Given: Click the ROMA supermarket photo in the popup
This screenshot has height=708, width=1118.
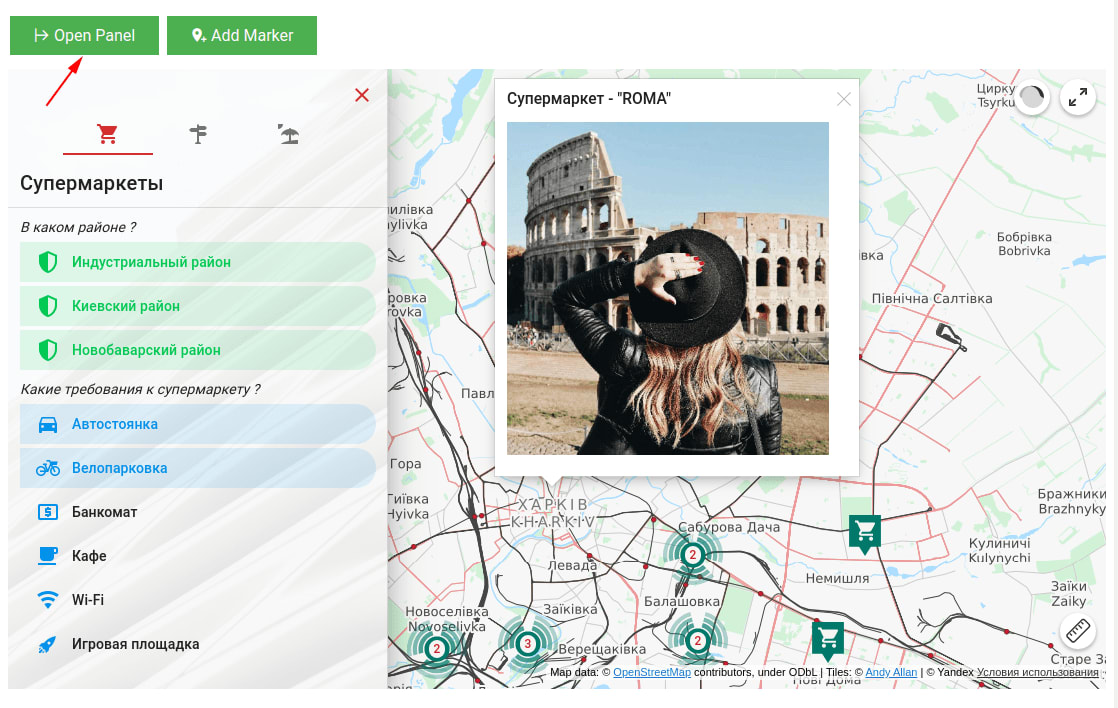Looking at the screenshot, I should pyautogui.click(x=667, y=289).
